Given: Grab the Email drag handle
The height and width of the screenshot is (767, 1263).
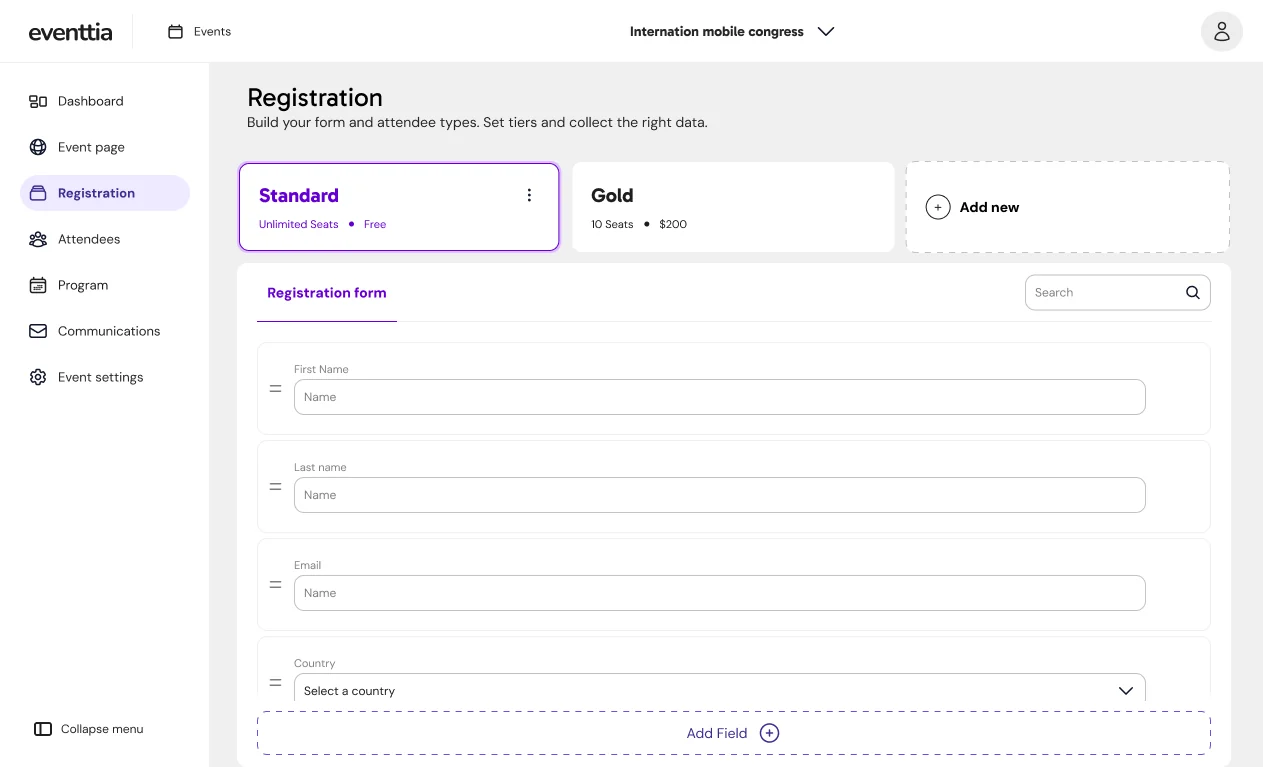Looking at the screenshot, I should pos(276,585).
